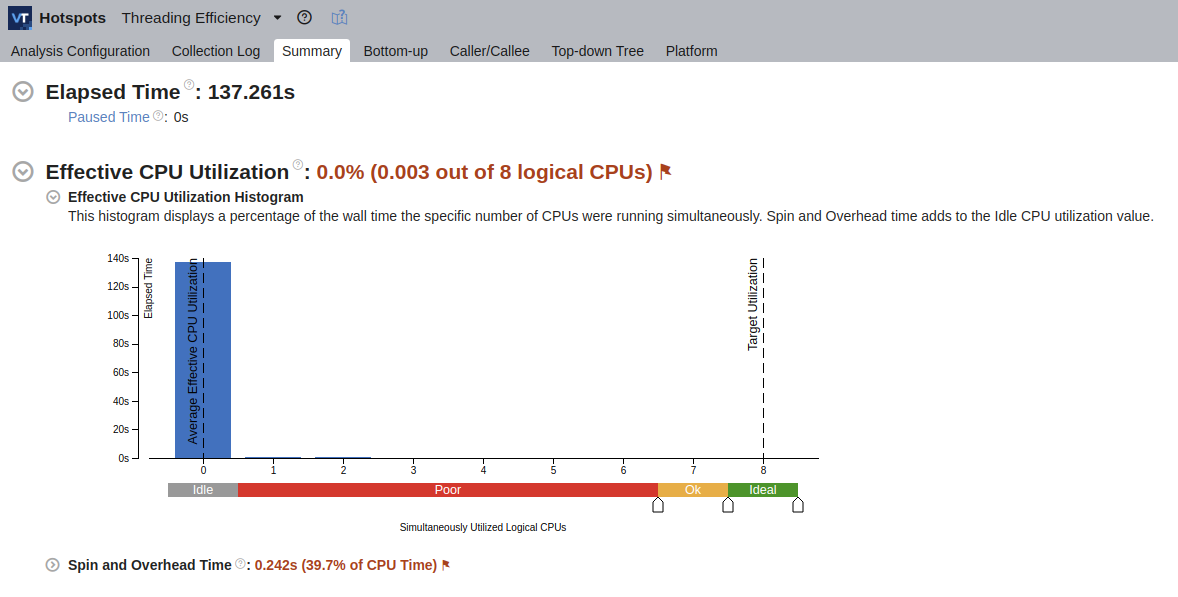Click the tooltip icon next to Effective CPU Utilization

[296, 164]
